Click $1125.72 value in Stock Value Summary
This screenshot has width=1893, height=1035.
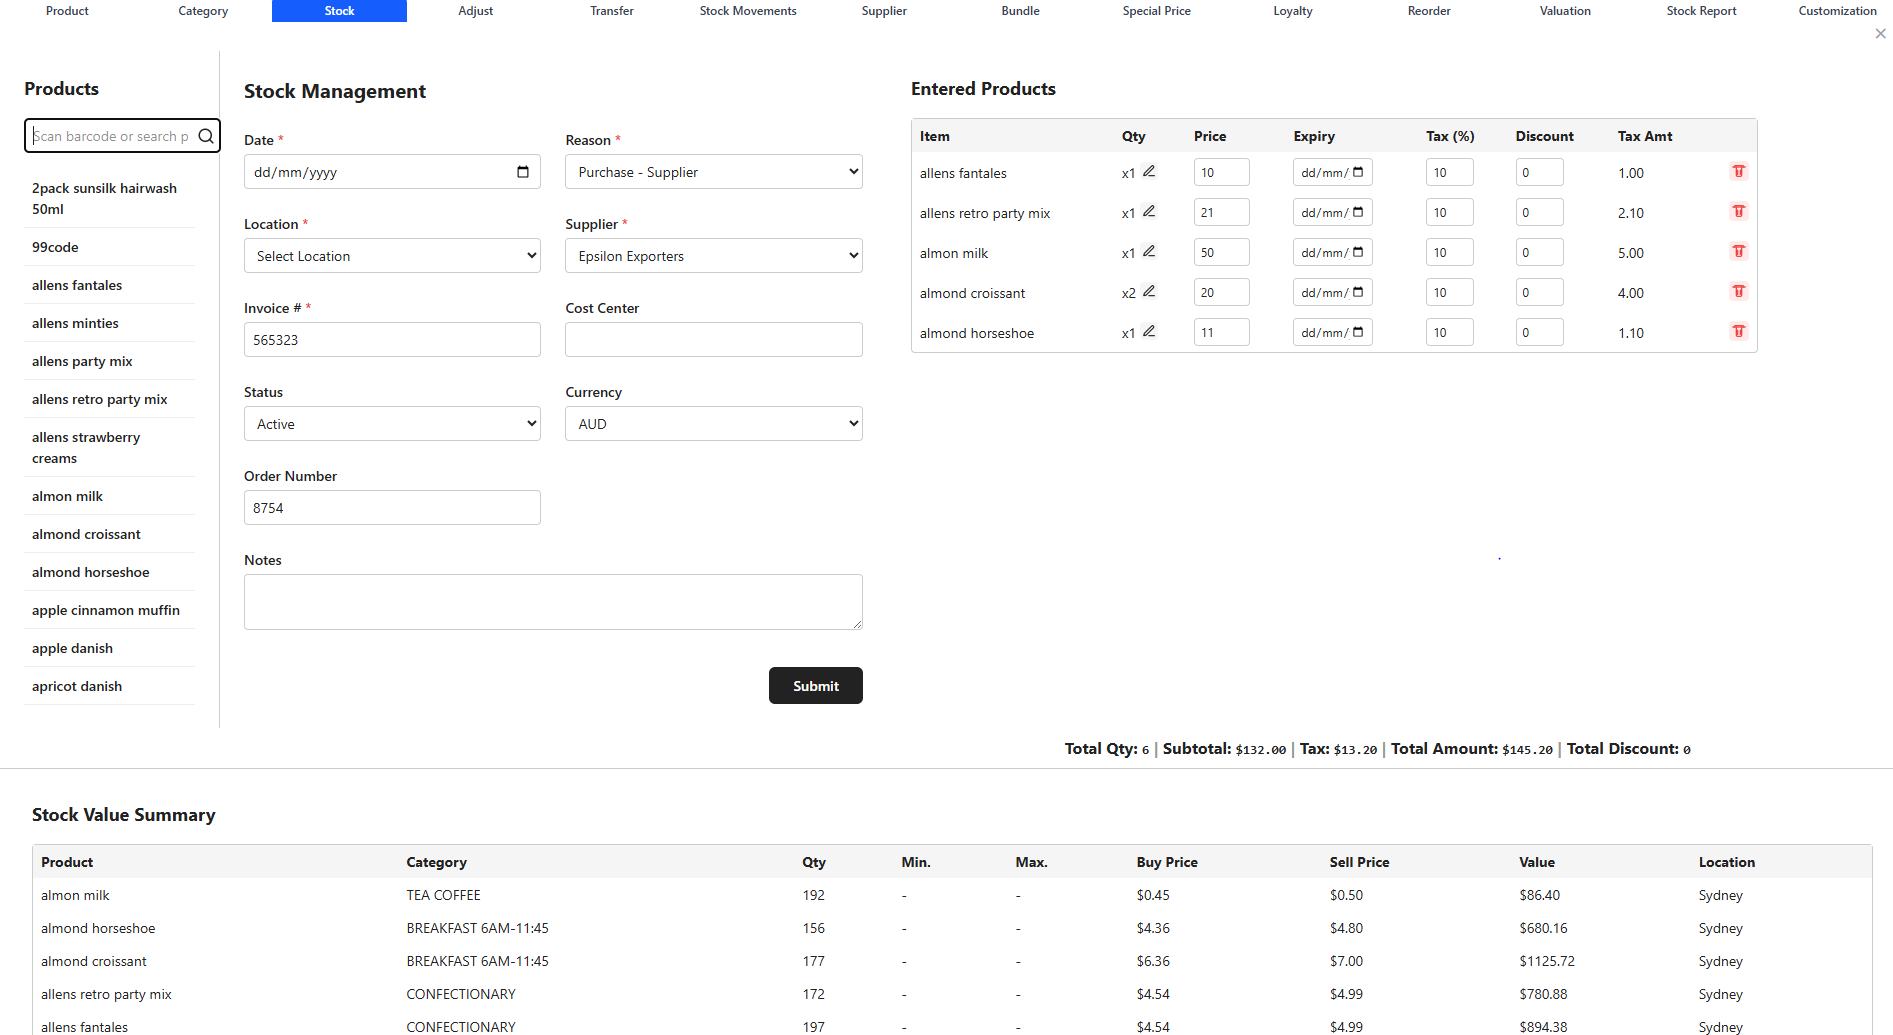pyautogui.click(x=1547, y=961)
